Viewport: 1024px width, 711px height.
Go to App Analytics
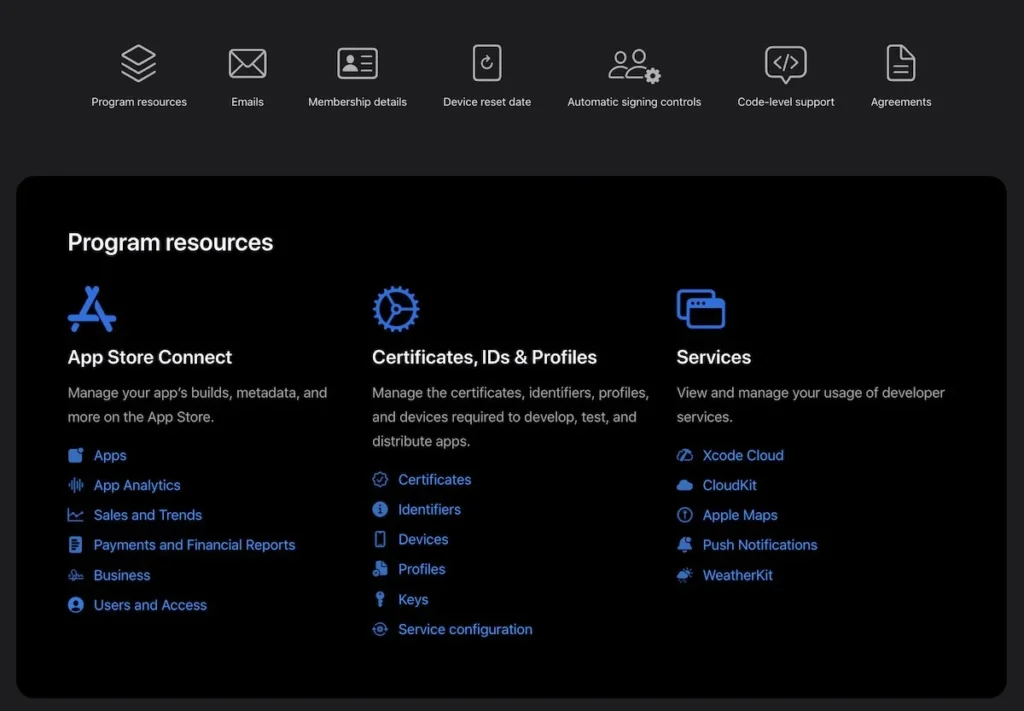click(137, 485)
